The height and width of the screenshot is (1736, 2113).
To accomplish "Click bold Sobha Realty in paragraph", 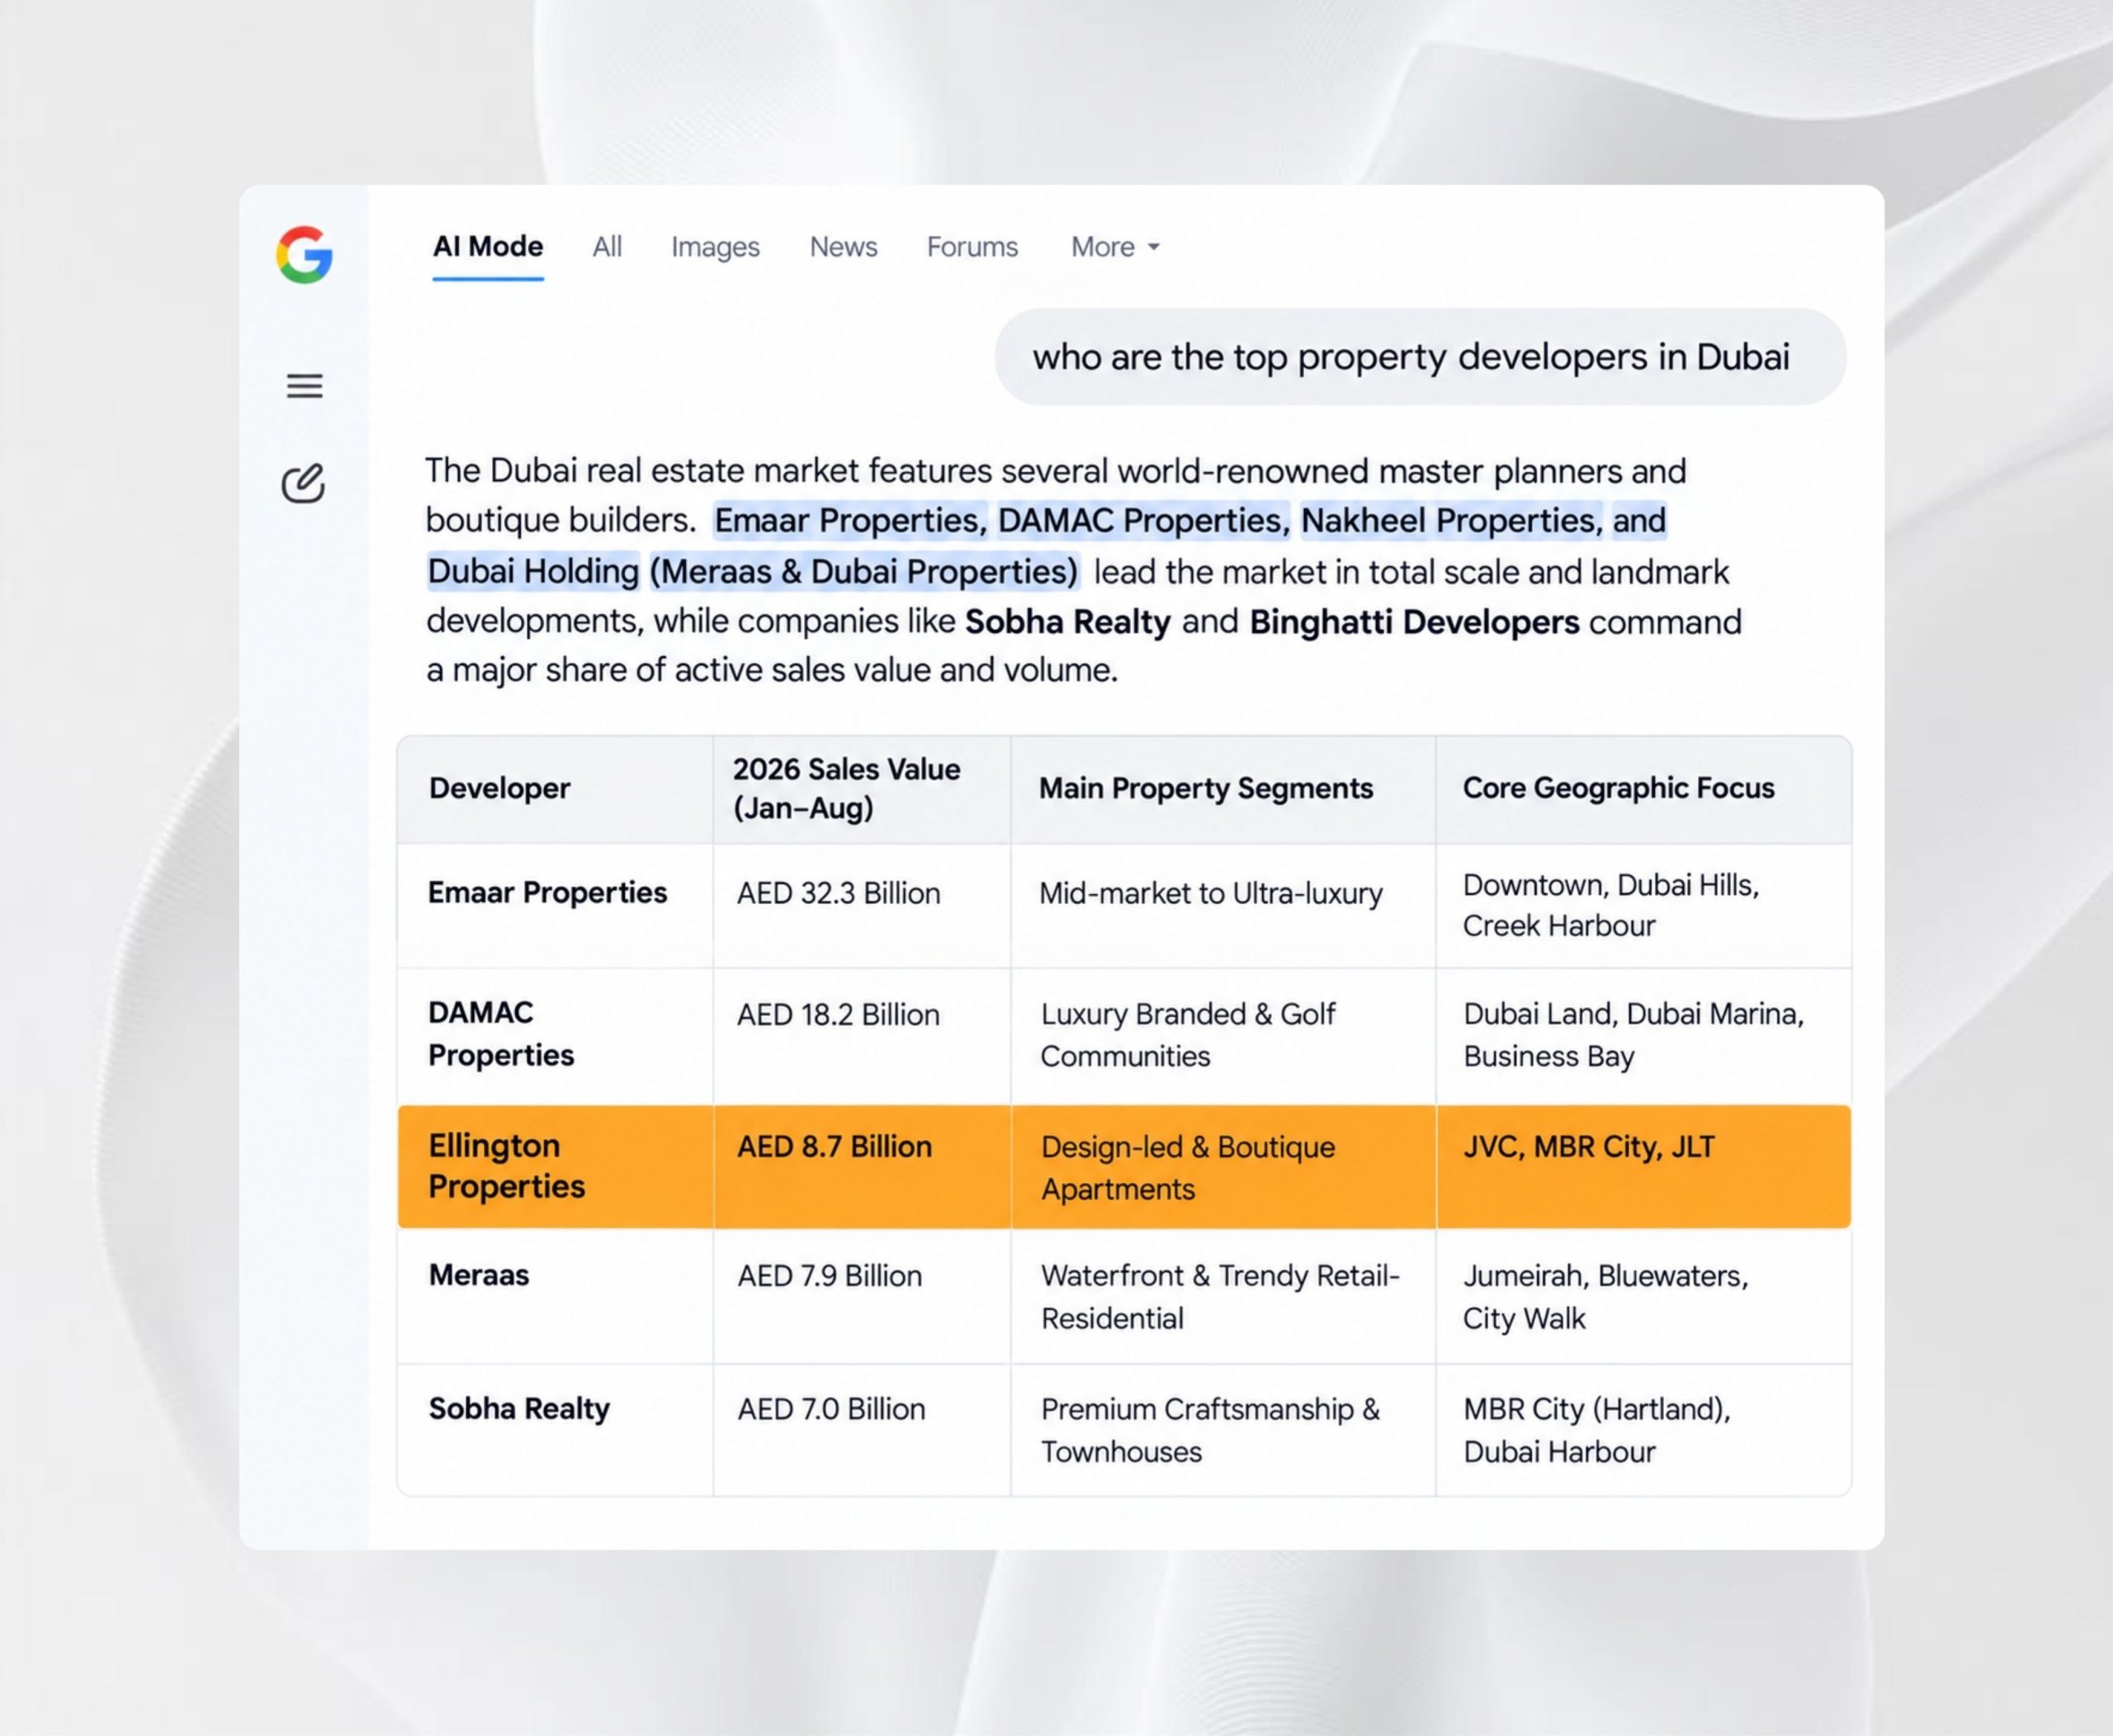I will click(1067, 622).
